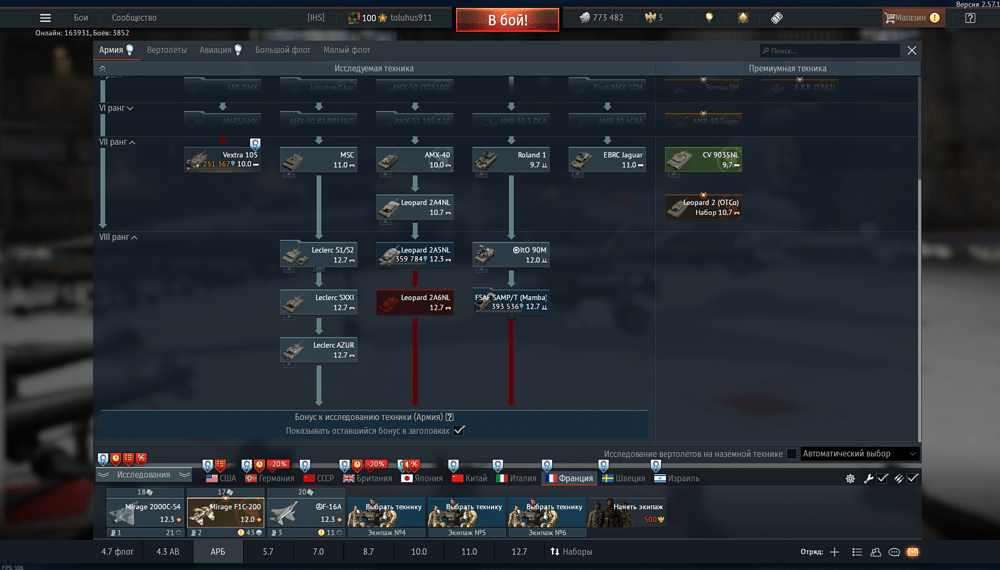This screenshot has height=570, width=1000.
Task: Select the EBRC Jaguar vehicle card
Action: coord(607,159)
